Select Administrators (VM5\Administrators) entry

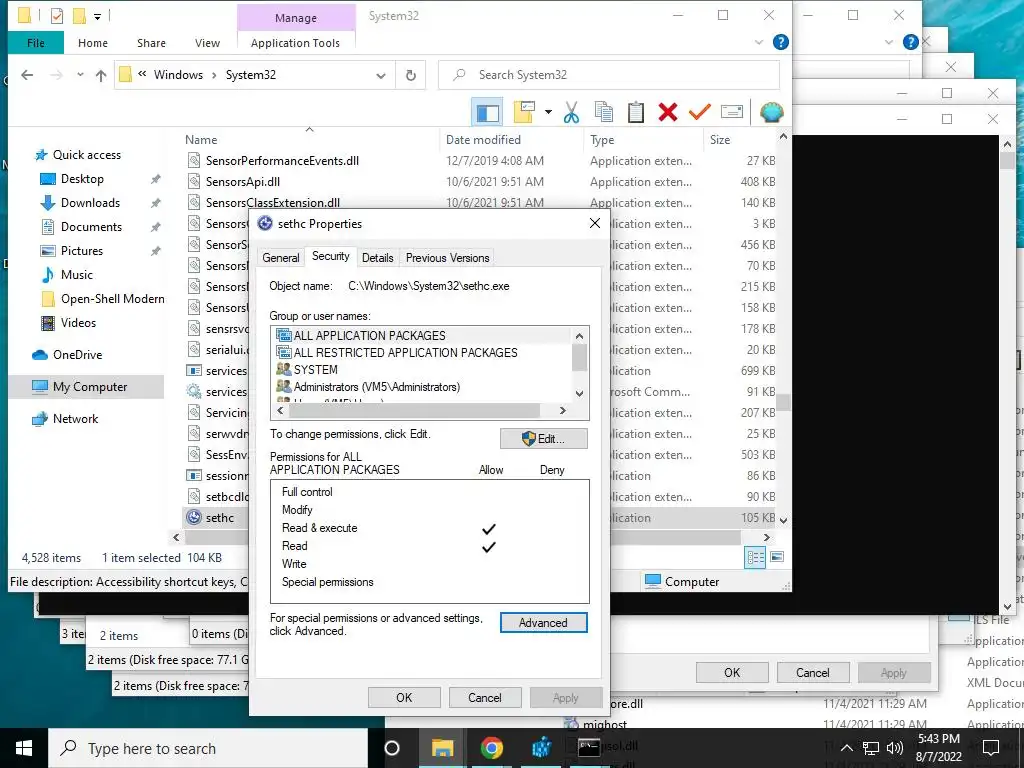pos(368,387)
